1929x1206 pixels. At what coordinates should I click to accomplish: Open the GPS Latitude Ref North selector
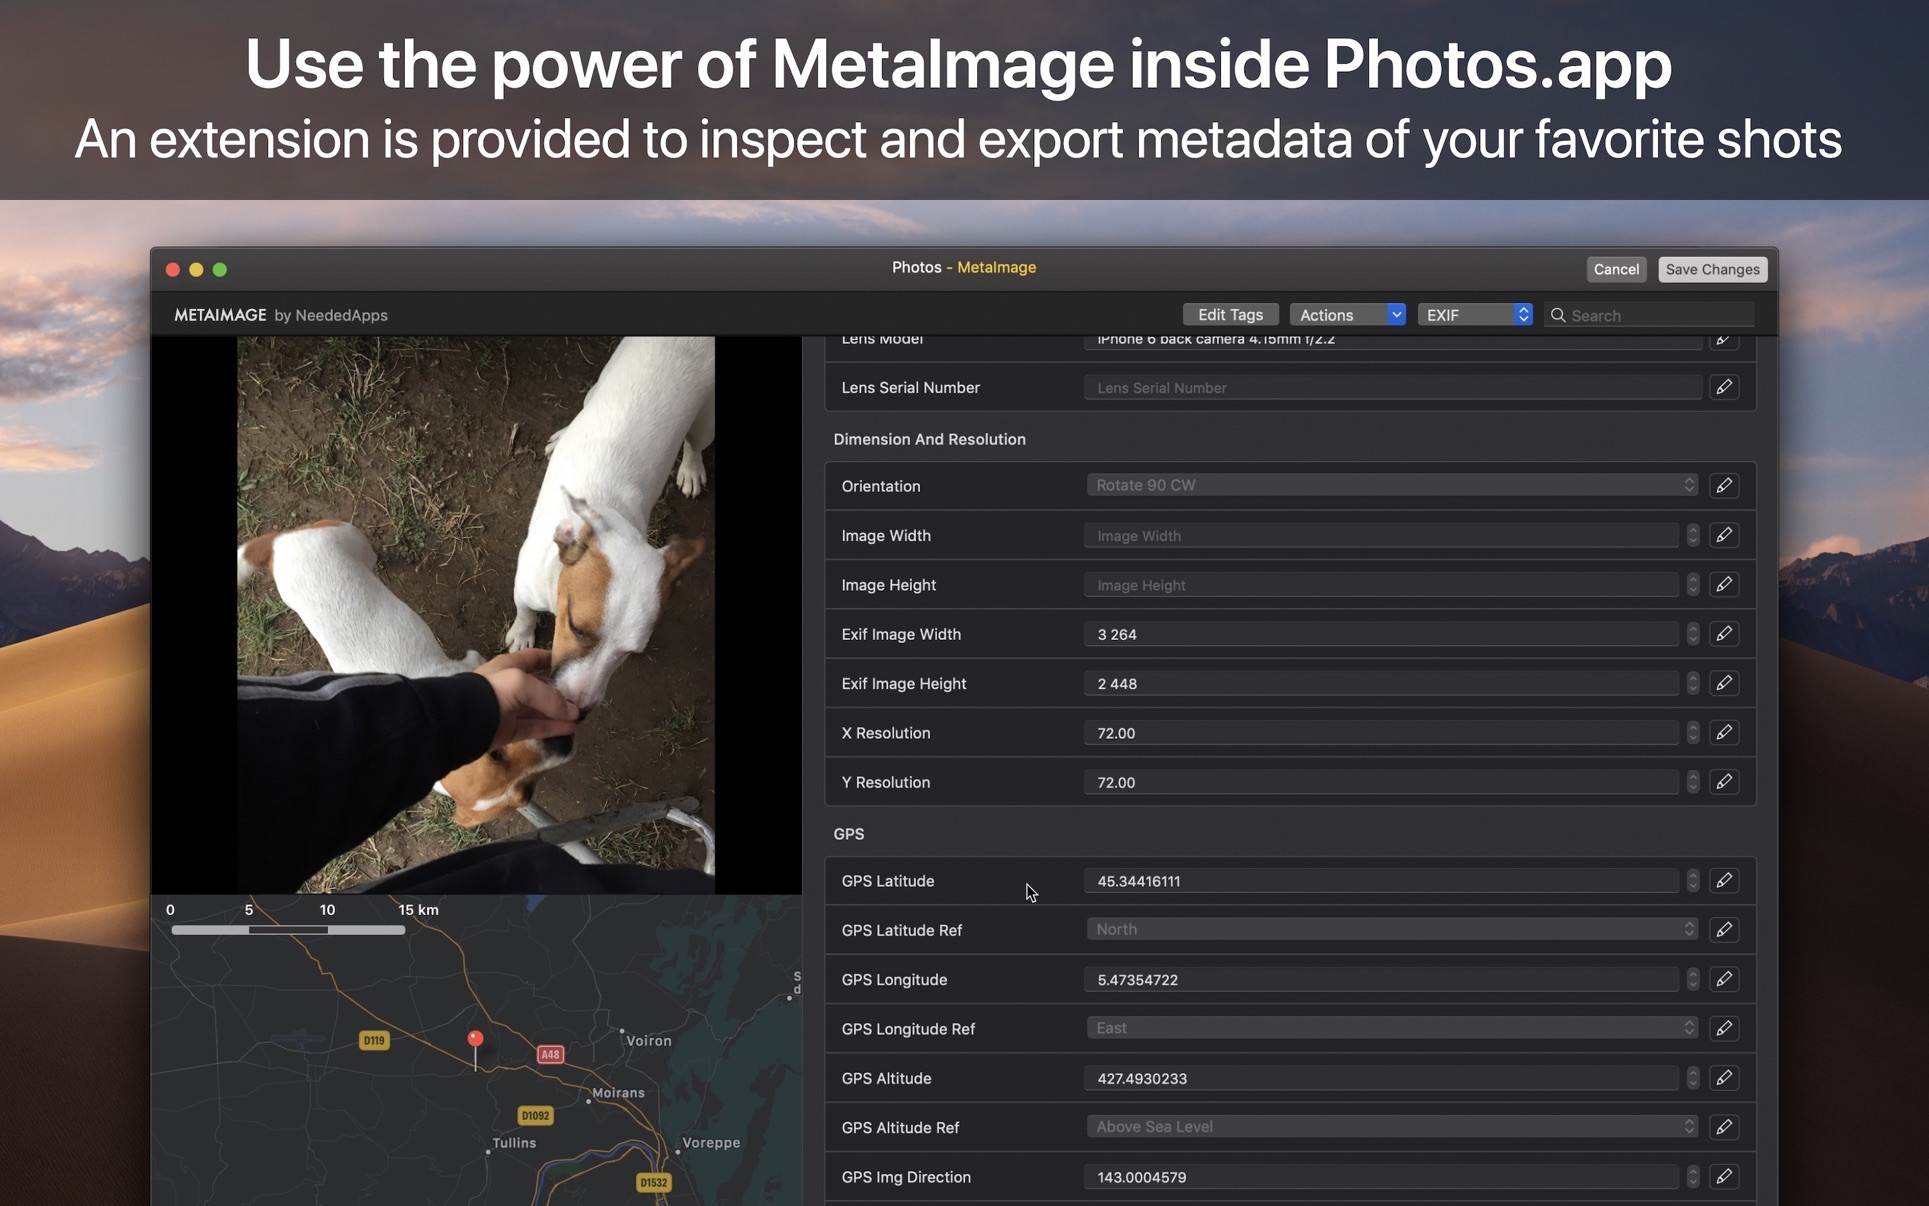click(x=1690, y=929)
